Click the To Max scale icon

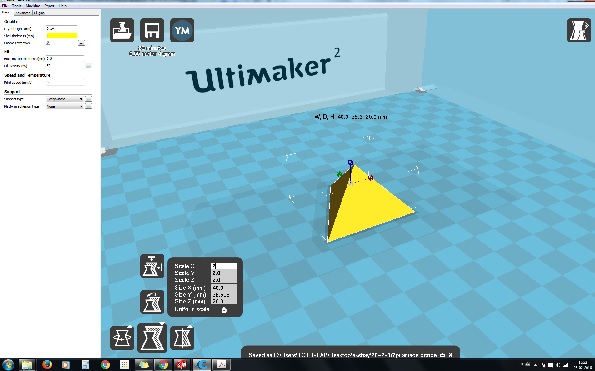(152, 266)
